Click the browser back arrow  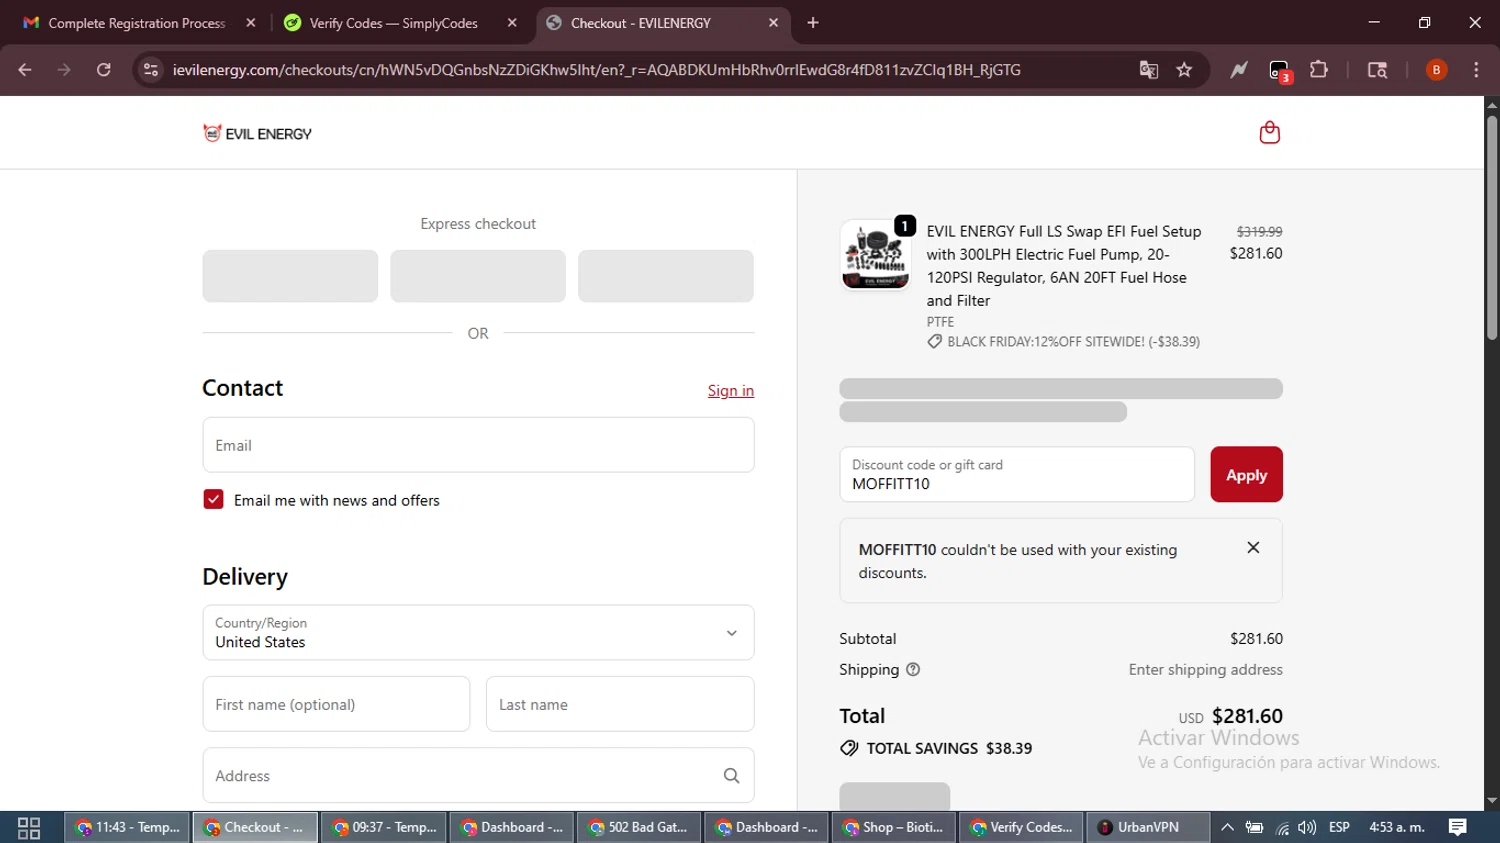click(x=25, y=70)
